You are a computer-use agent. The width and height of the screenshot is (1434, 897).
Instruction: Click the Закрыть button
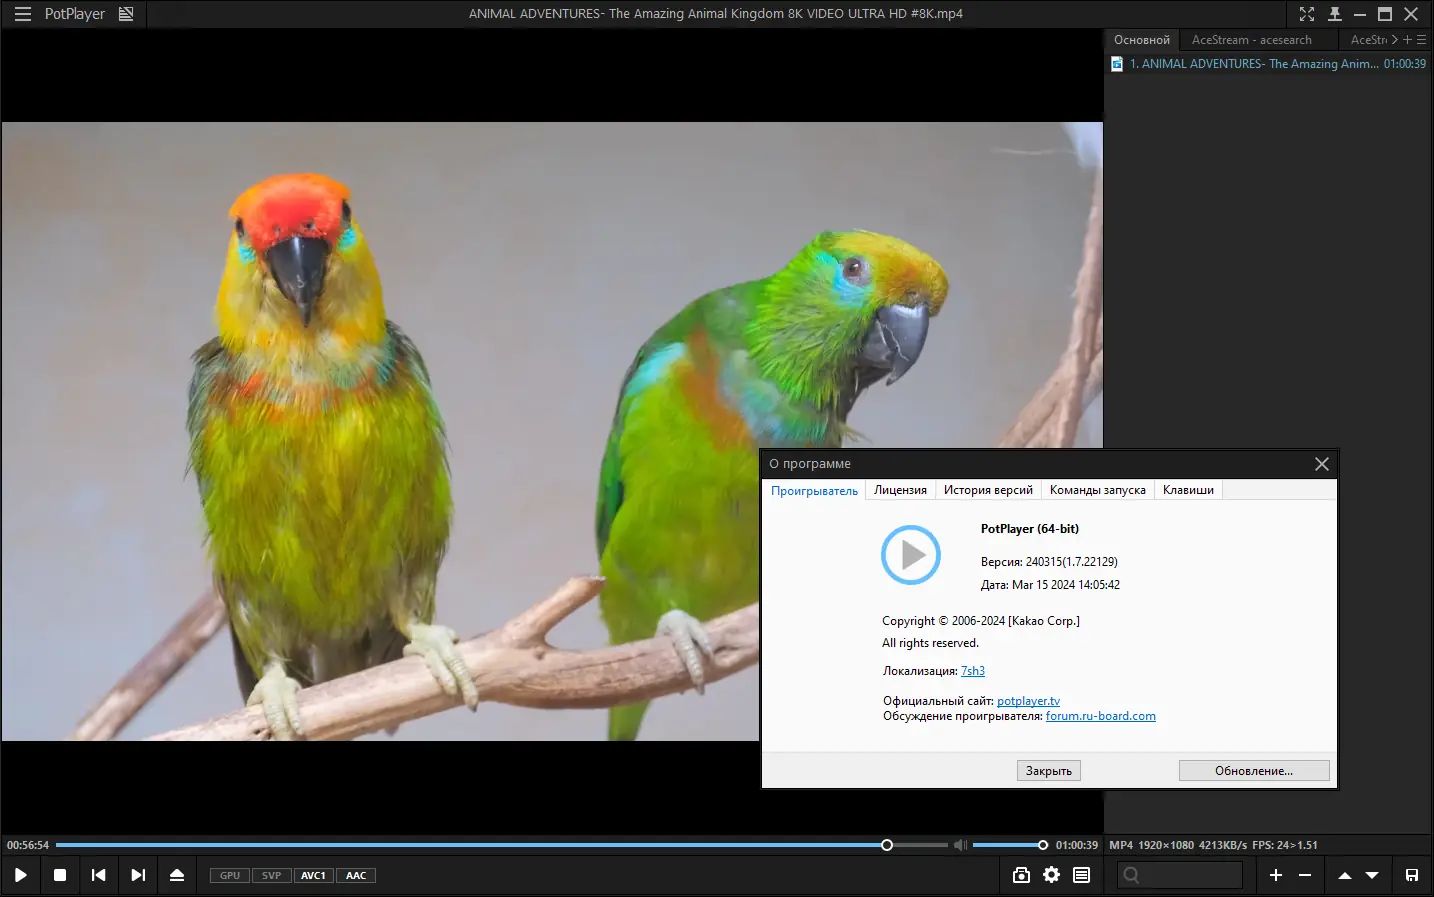(1049, 771)
